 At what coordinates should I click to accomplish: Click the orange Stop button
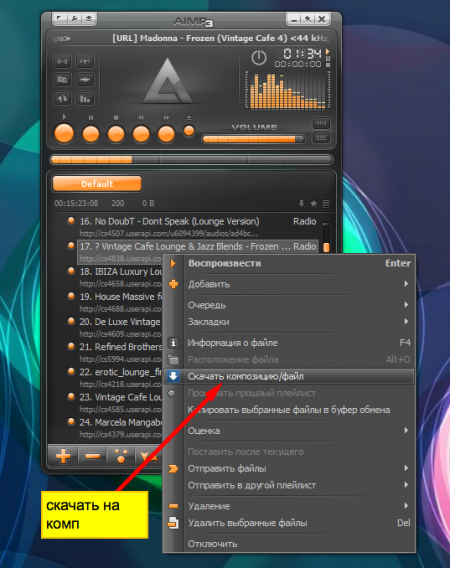click(x=116, y=134)
